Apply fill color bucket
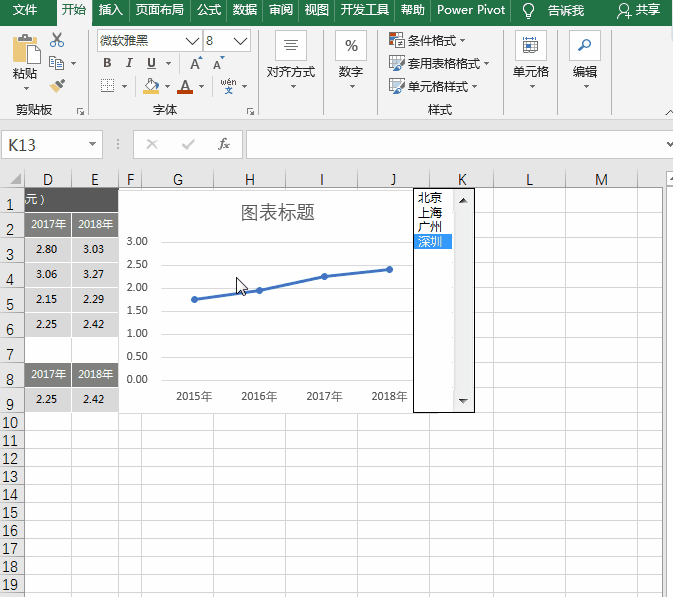This screenshot has width=673, height=597. point(151,86)
